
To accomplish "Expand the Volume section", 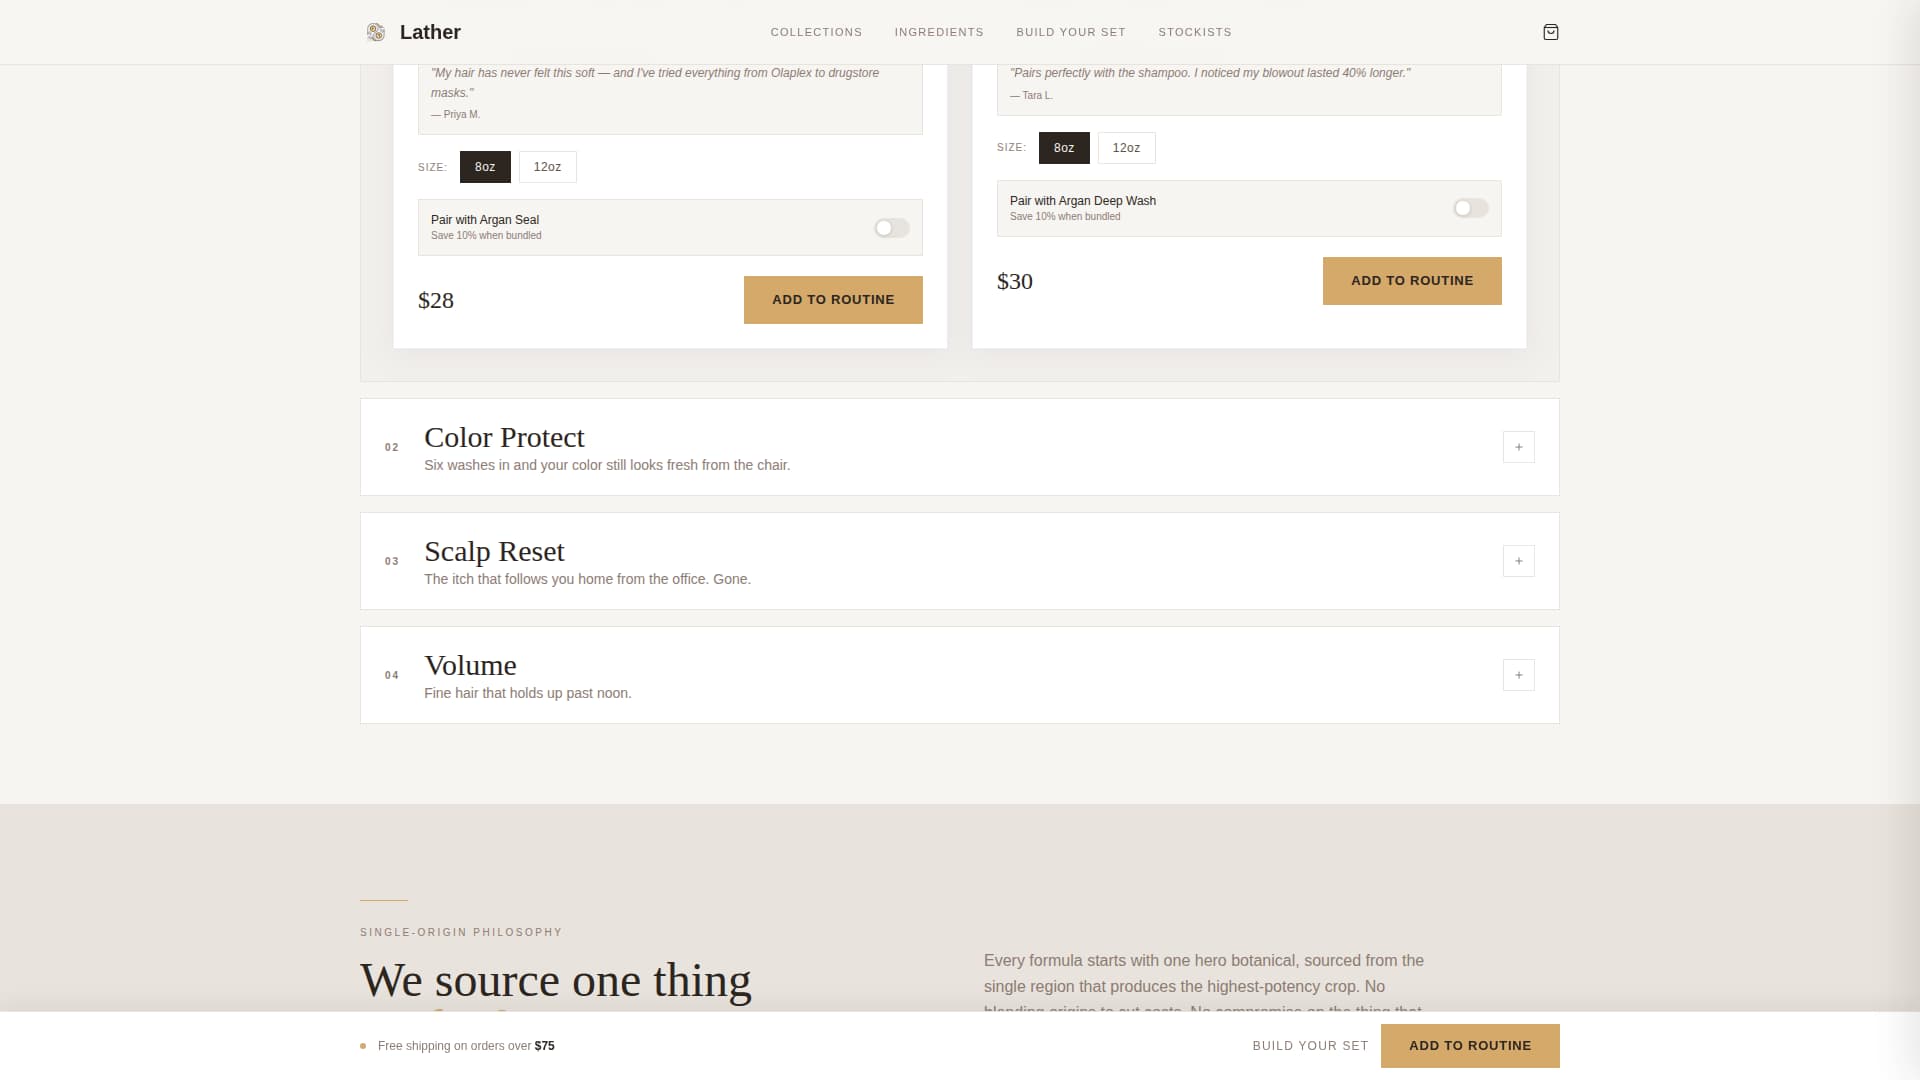I will pos(1518,675).
